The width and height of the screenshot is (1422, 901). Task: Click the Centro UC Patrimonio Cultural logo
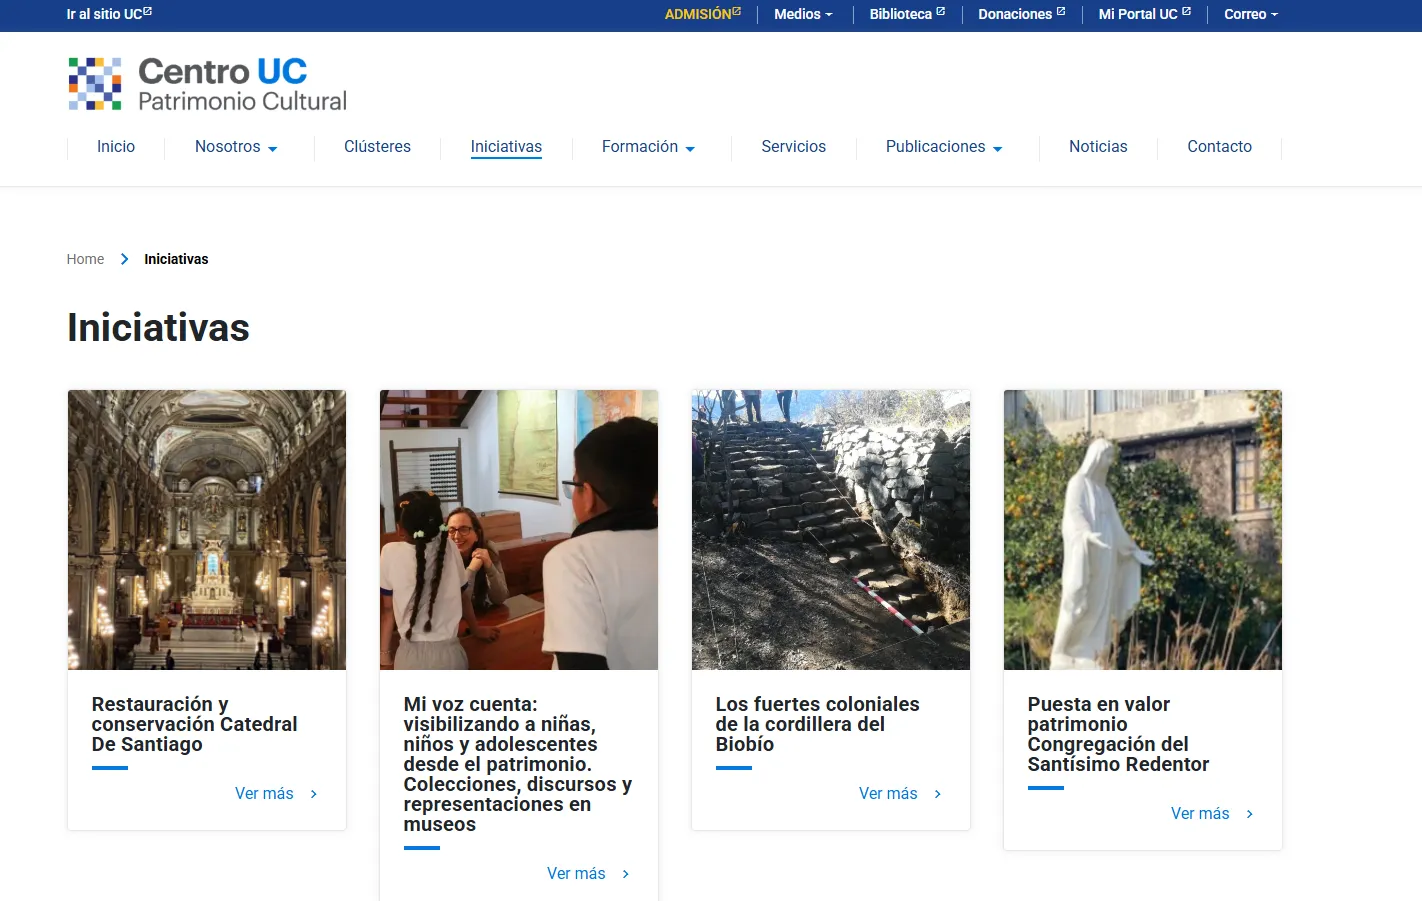[207, 84]
